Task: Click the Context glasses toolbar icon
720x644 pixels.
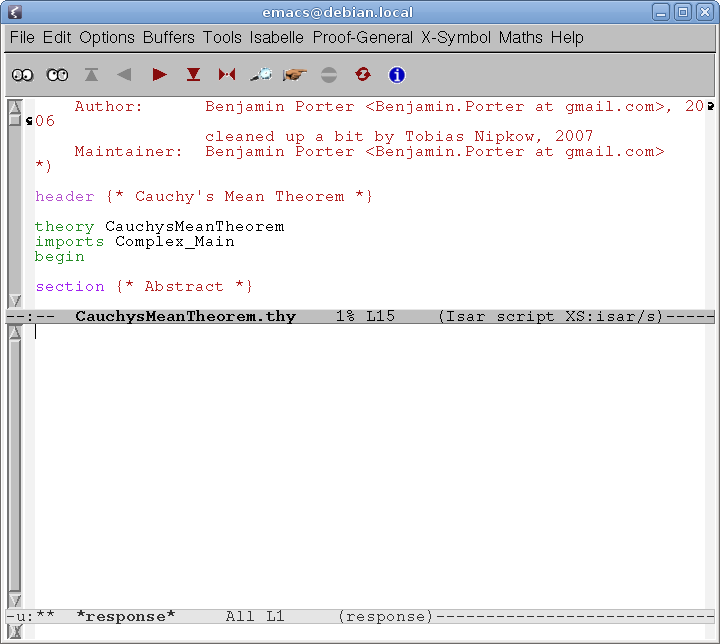Action: [x=57, y=75]
